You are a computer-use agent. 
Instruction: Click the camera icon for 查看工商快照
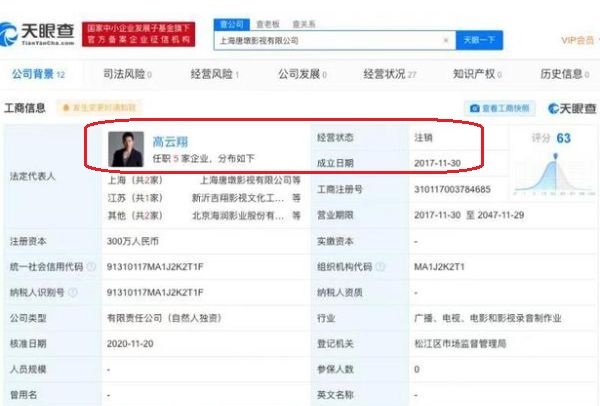[474, 109]
